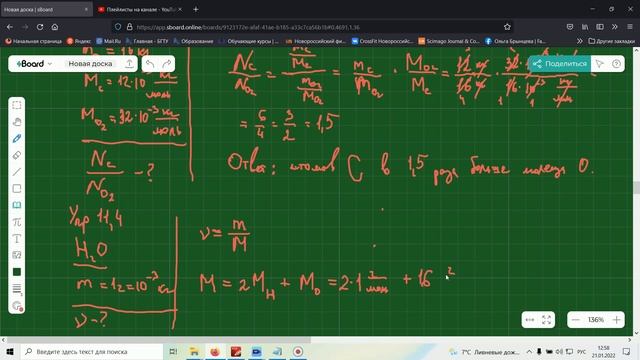Screen dimensions: 640x360
Task: Close the YouTube playlists tab
Action: coord(180,9)
